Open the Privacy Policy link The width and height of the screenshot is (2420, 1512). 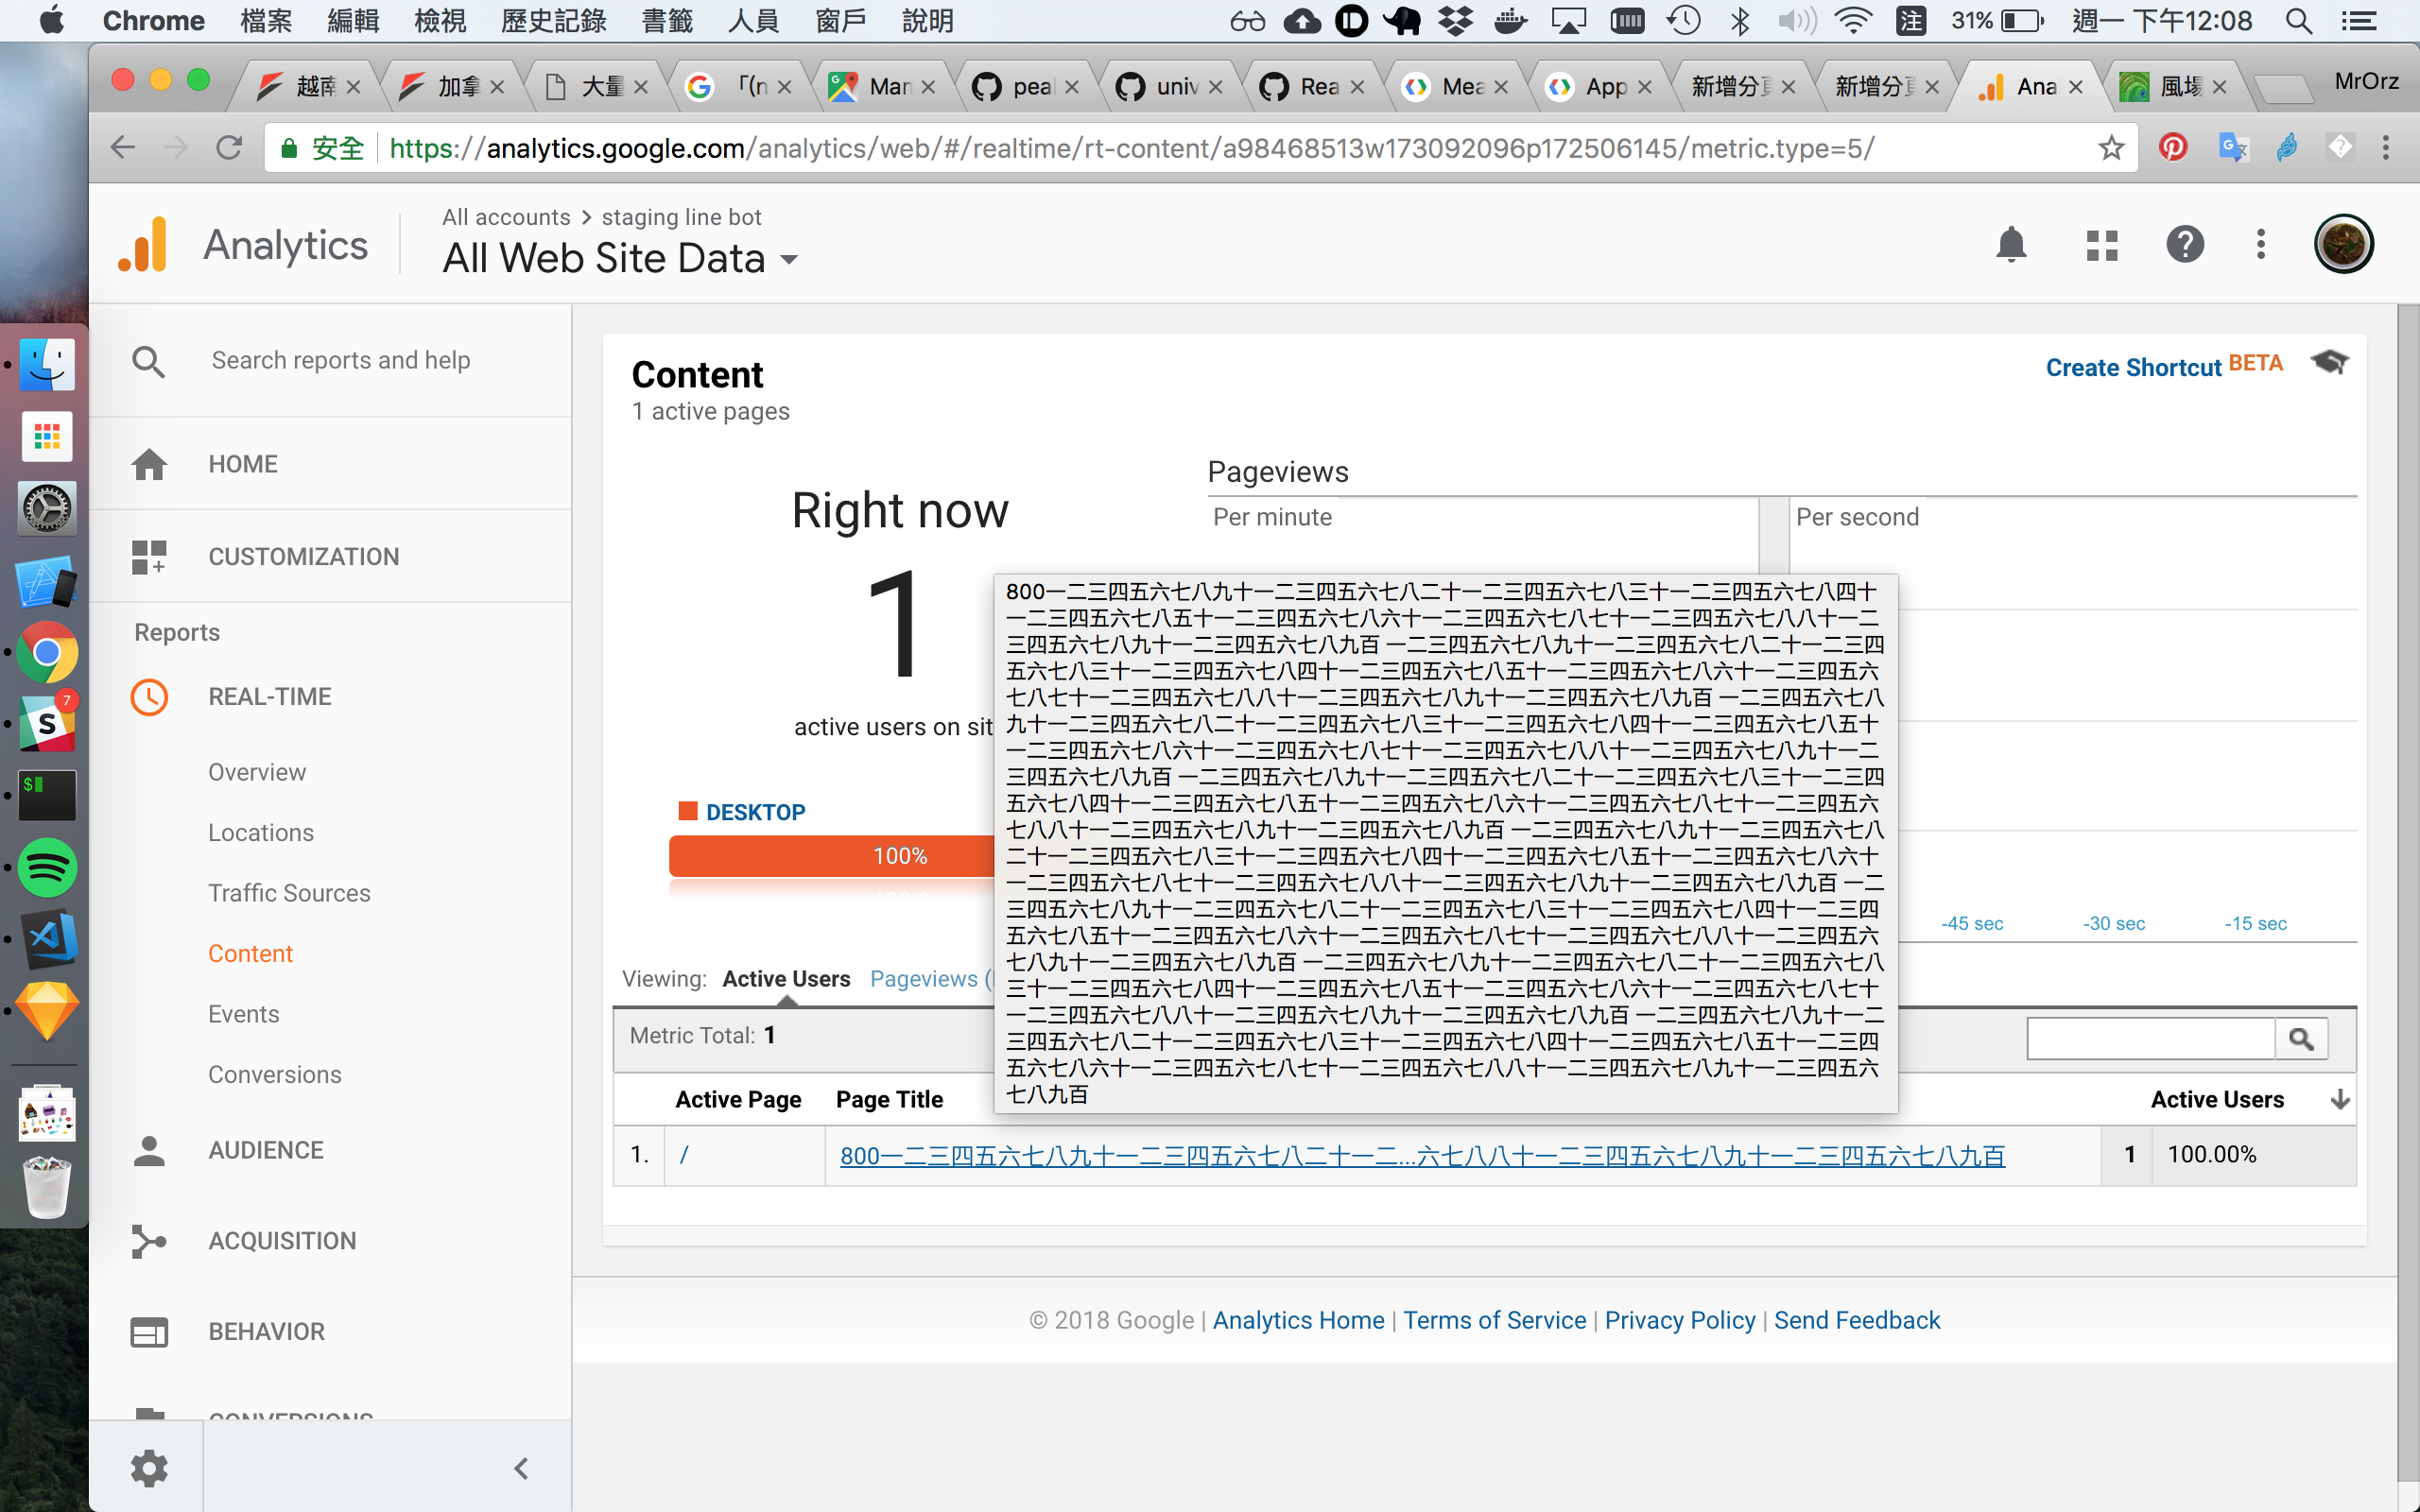click(x=1679, y=1320)
